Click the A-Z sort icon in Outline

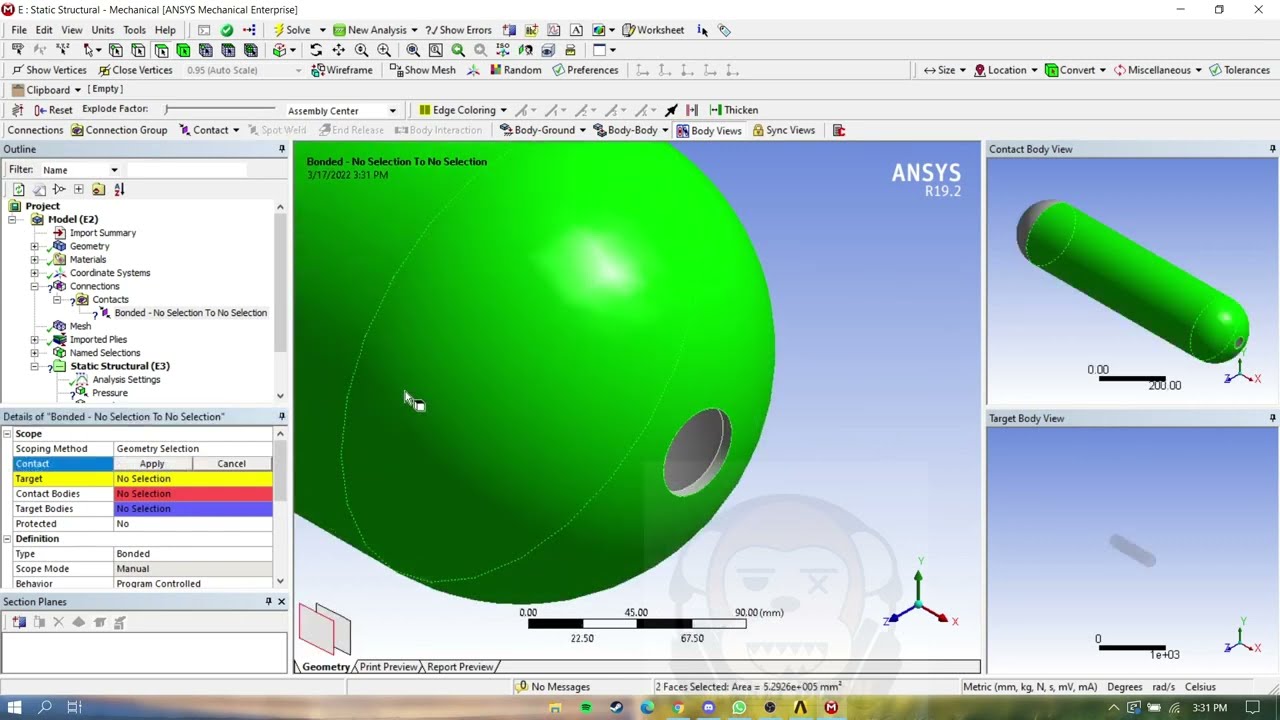pos(119,189)
